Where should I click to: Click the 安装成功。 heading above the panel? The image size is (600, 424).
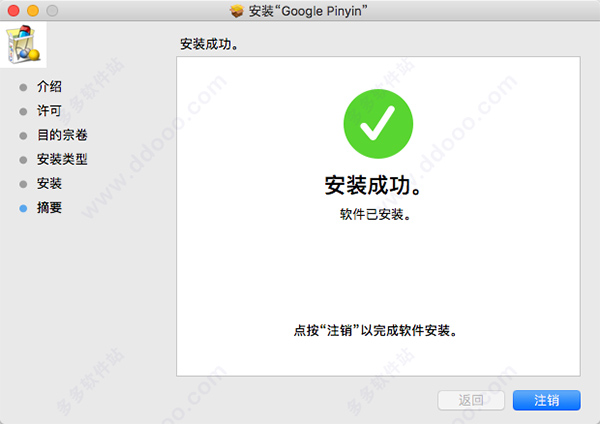click(x=209, y=44)
